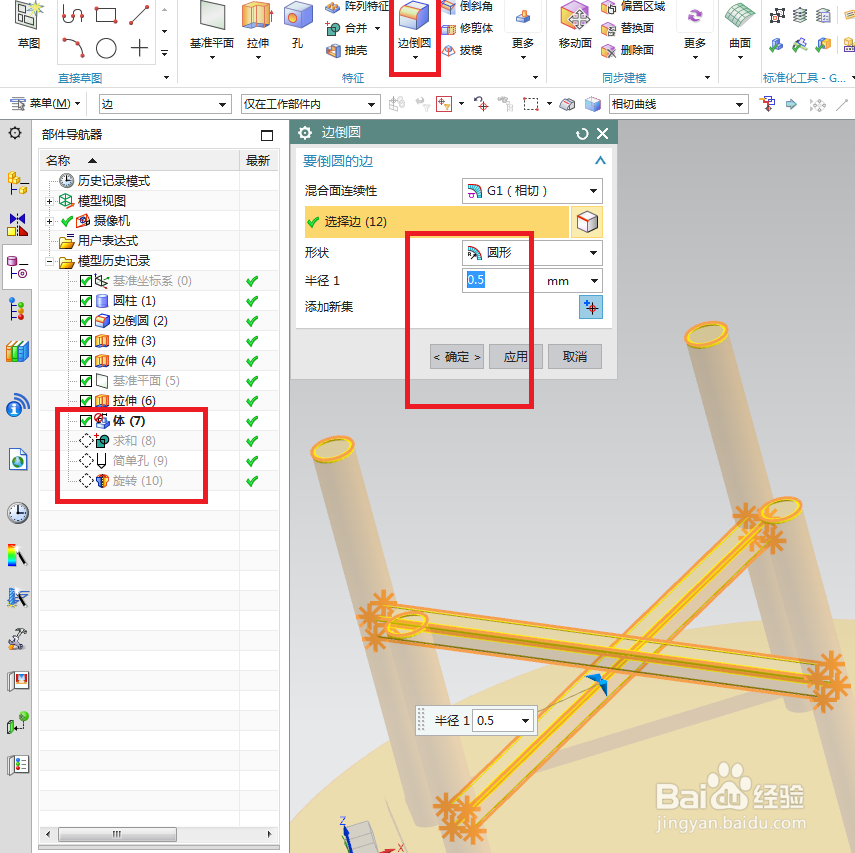
Task: Click the 拔模 draft tool
Action: [462, 50]
